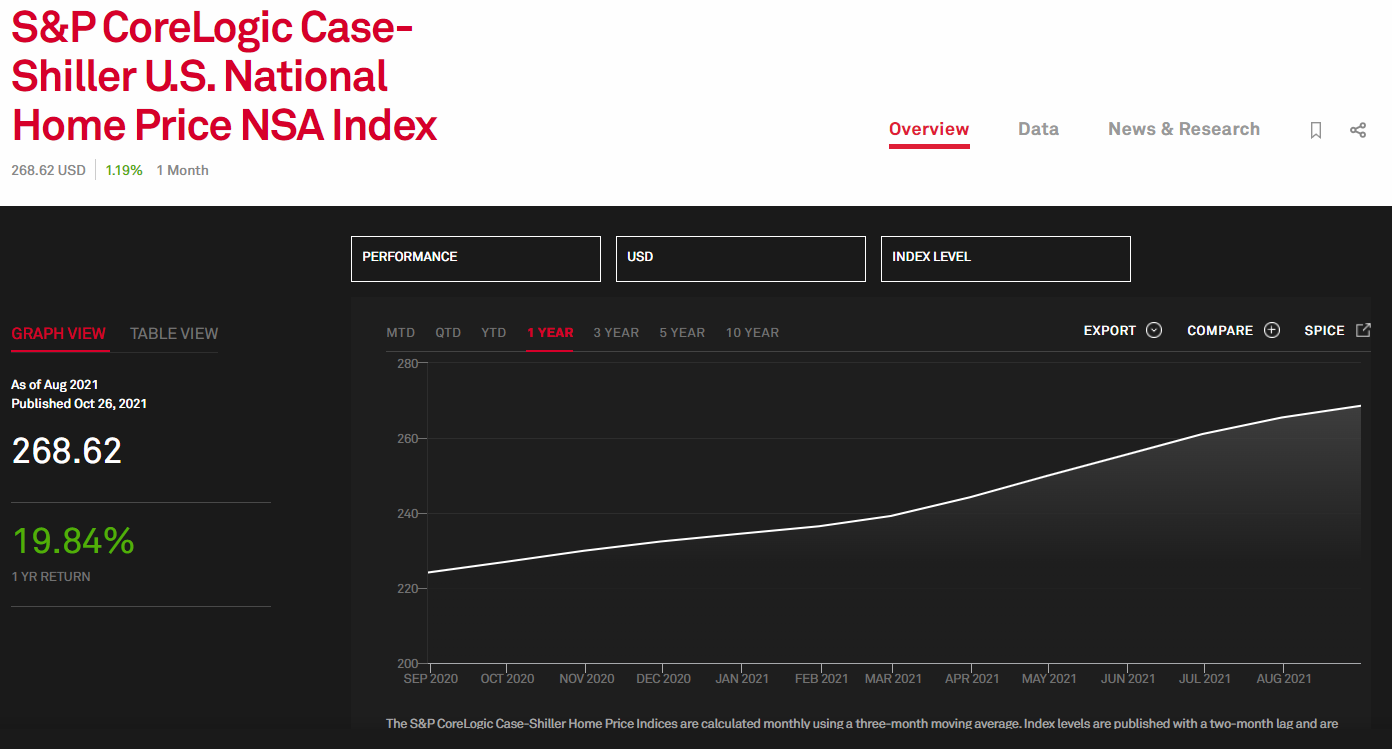Click the 1 YR RETURN label
Image resolution: width=1392 pixels, height=749 pixels.
51,577
